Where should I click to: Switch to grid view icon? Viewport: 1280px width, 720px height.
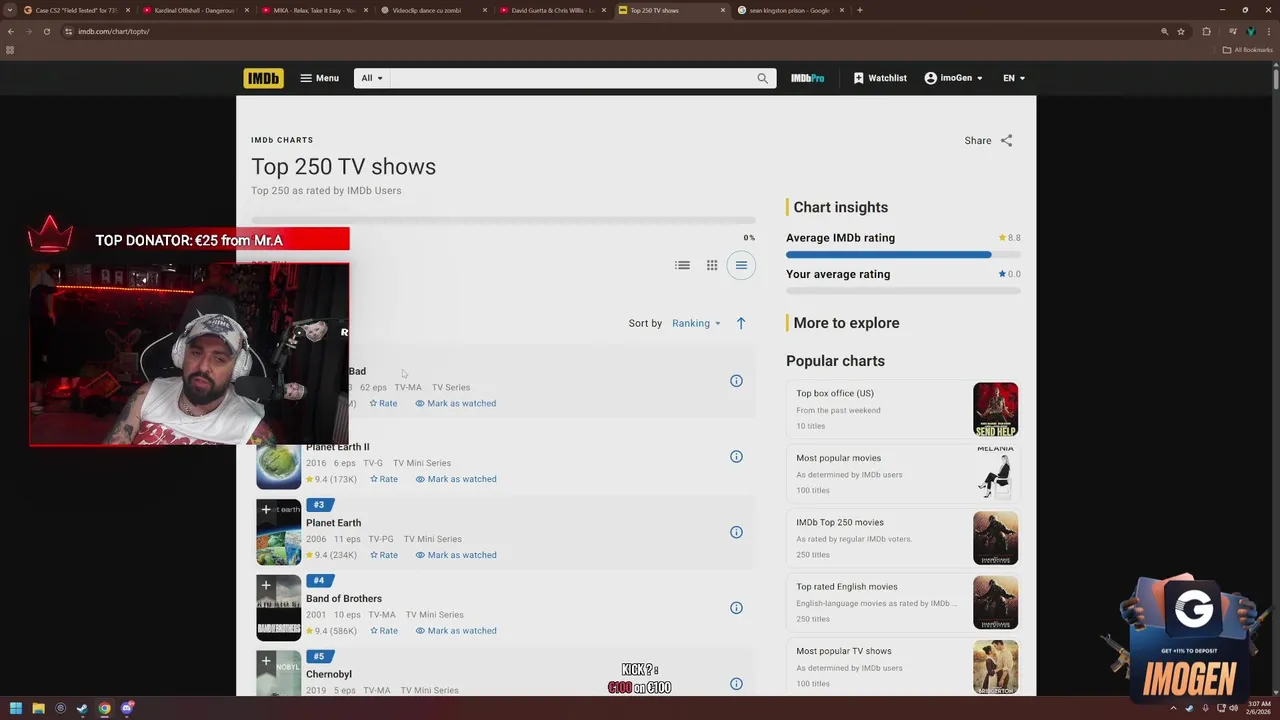[x=712, y=265]
